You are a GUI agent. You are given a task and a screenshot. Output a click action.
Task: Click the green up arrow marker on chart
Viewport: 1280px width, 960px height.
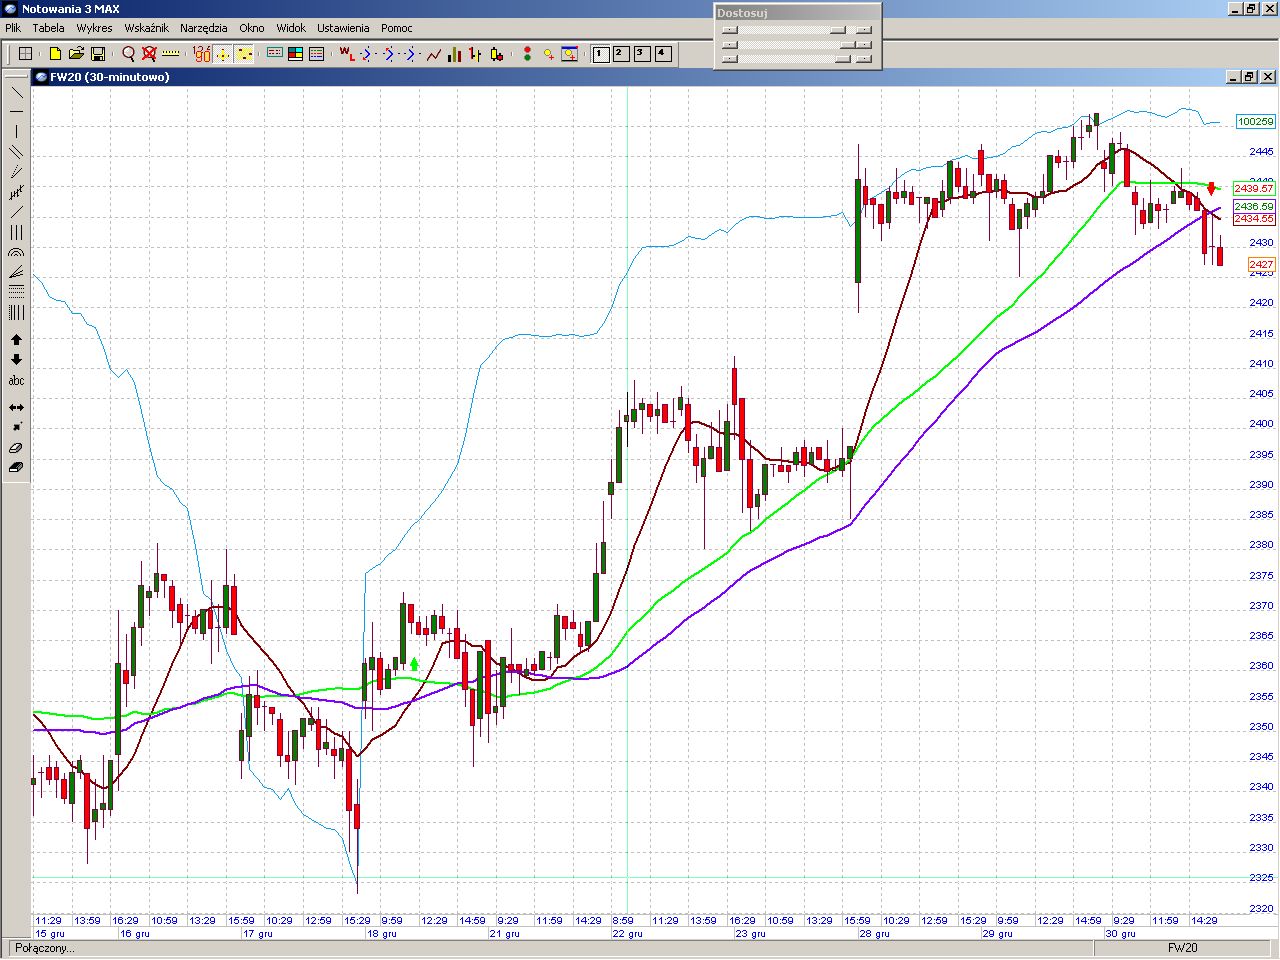point(414,663)
